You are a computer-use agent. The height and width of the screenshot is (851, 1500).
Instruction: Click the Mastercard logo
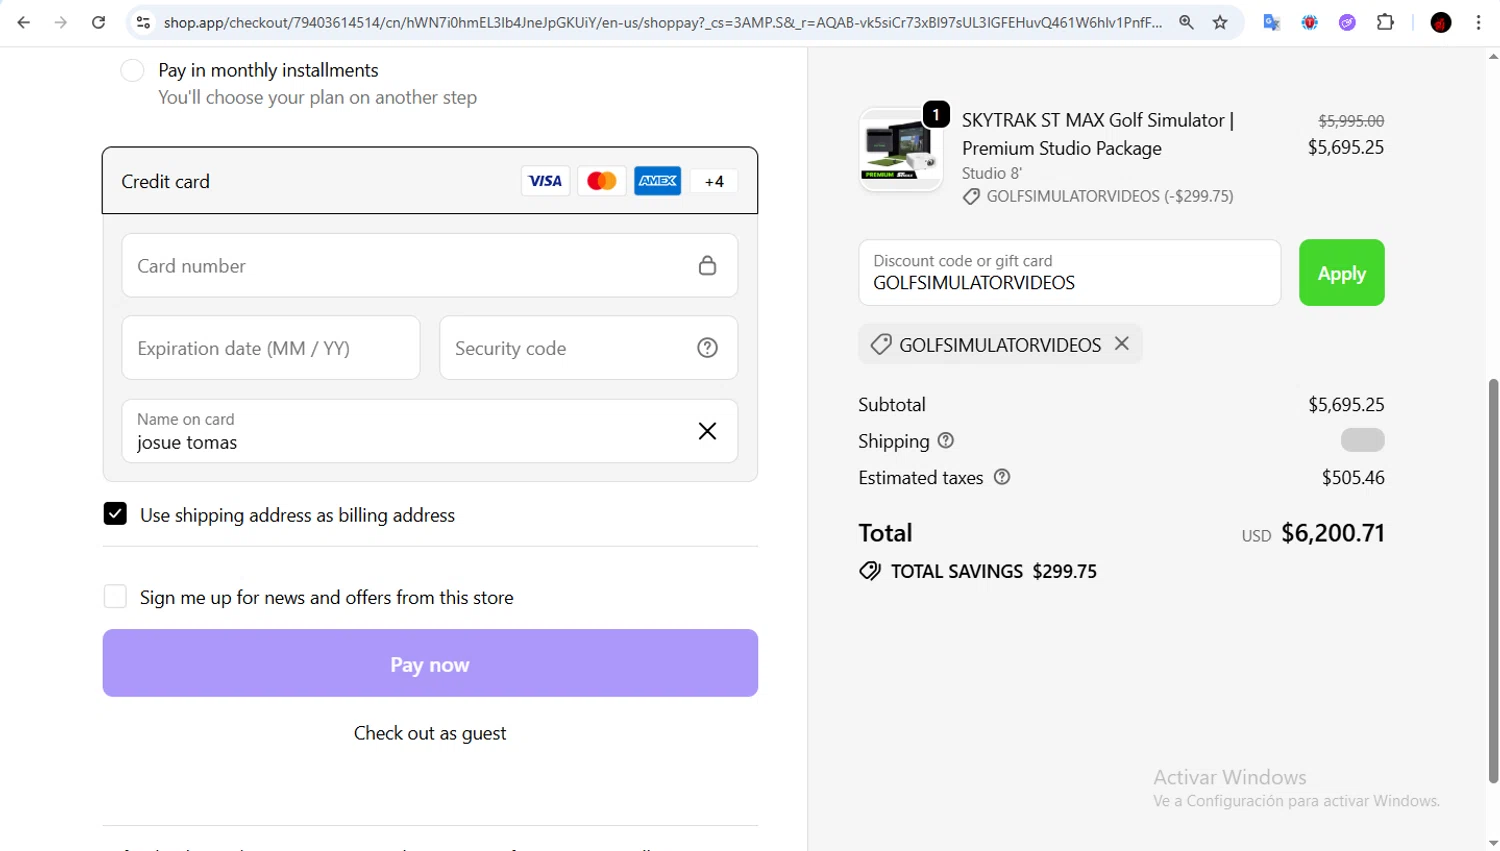[x=601, y=181]
